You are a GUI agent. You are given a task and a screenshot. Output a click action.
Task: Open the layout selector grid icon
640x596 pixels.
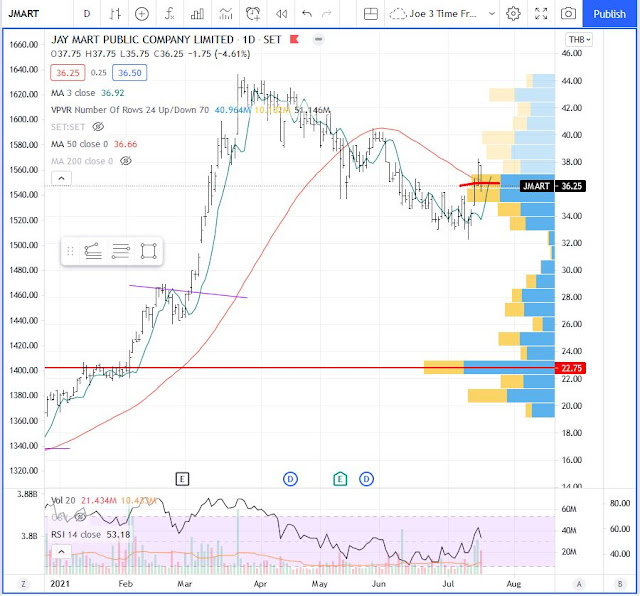(x=371, y=14)
